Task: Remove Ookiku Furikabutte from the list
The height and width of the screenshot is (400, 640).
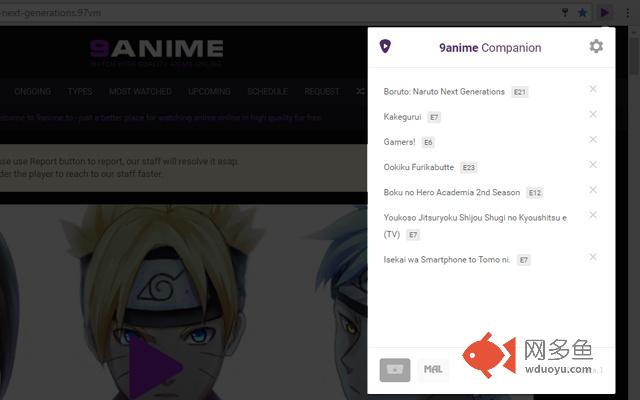Action: [x=593, y=164]
